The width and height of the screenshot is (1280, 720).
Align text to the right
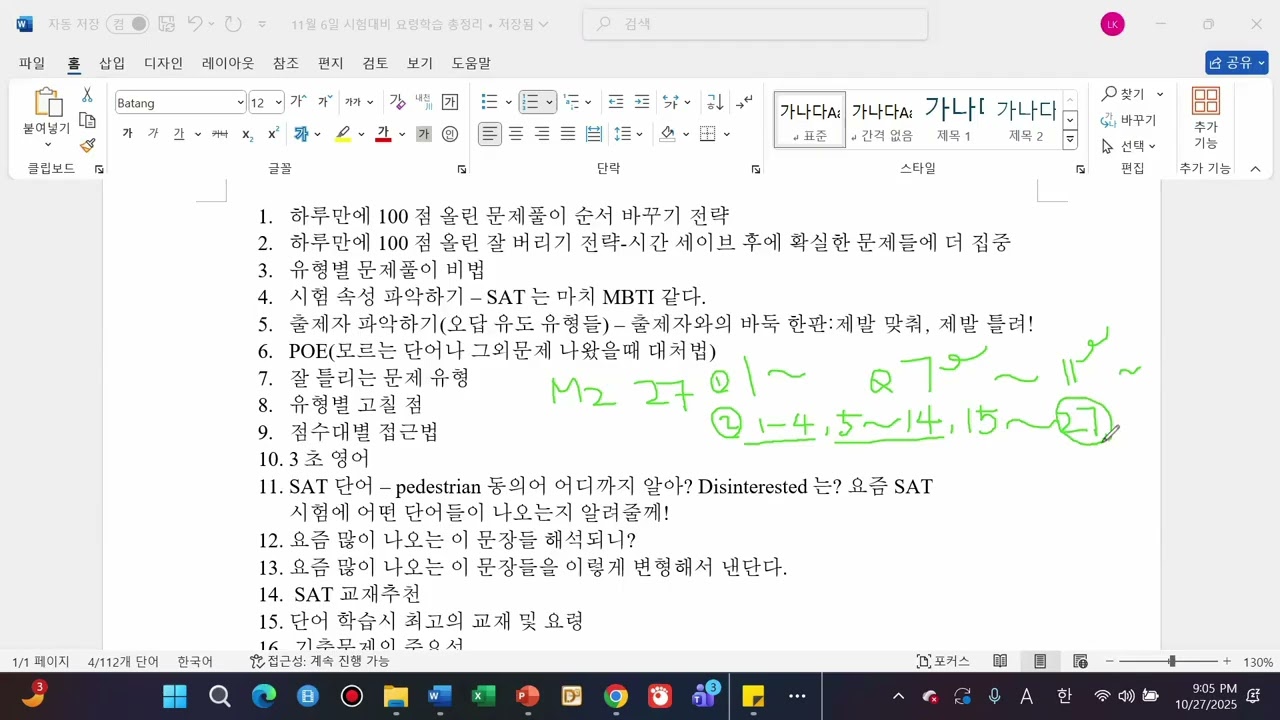point(542,134)
